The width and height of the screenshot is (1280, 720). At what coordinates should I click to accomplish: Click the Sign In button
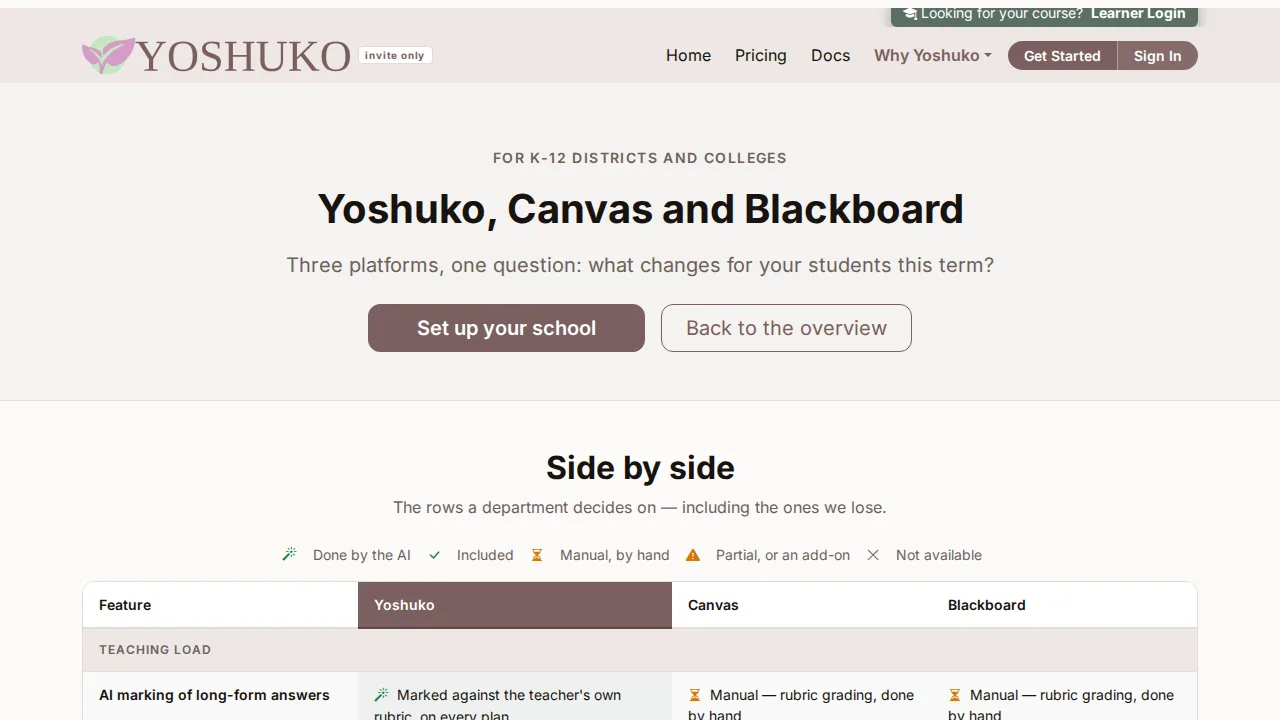click(x=1157, y=56)
